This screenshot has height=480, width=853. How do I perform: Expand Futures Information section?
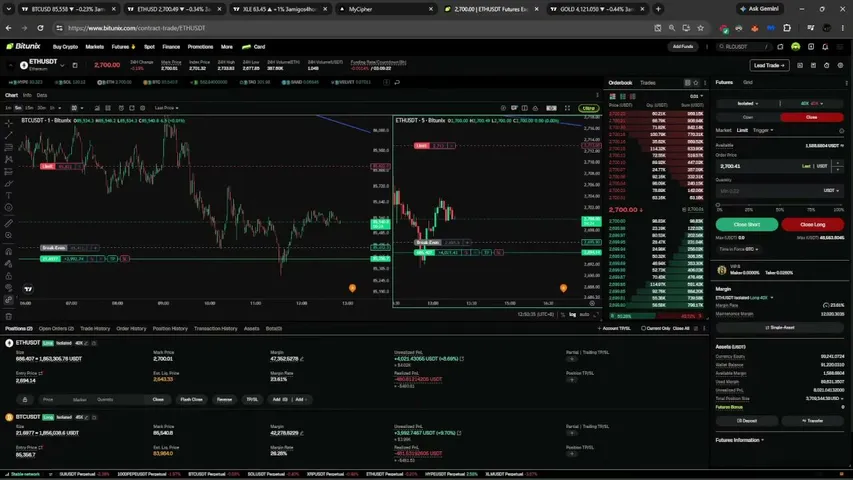pos(740,440)
